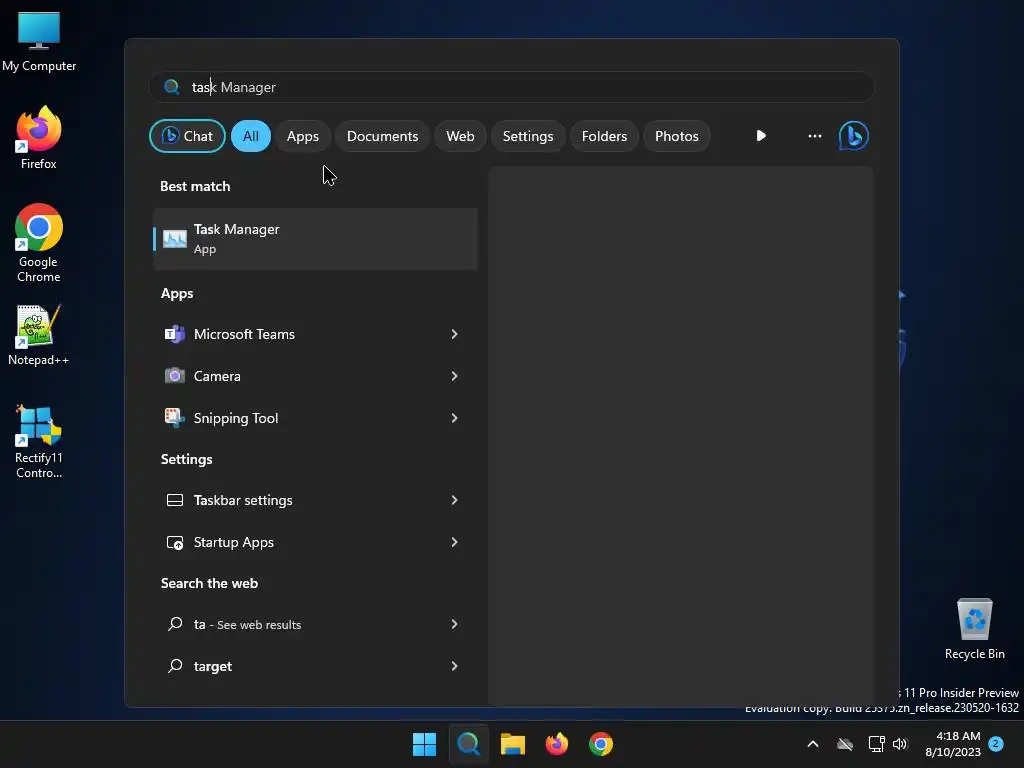Switch to the Apps filter tab
Viewport: 1024px width, 768px height.
click(302, 136)
